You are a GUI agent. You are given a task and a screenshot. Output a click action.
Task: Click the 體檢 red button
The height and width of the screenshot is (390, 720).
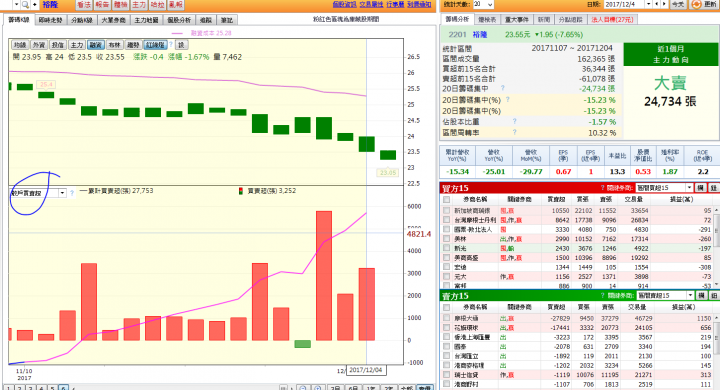click(120, 5)
